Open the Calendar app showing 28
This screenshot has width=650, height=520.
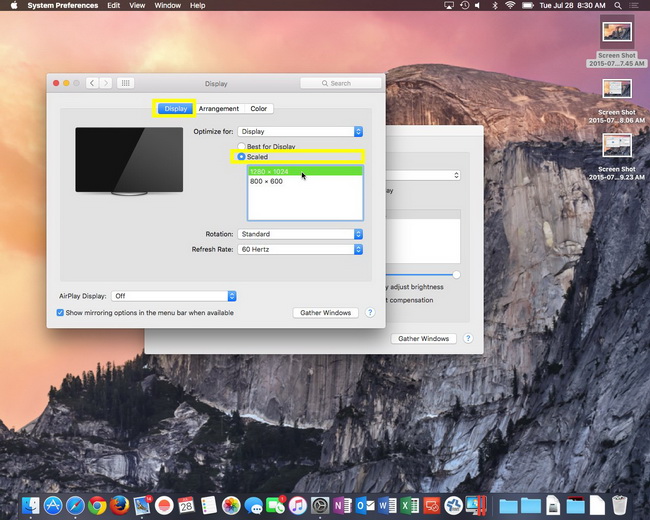pos(186,505)
